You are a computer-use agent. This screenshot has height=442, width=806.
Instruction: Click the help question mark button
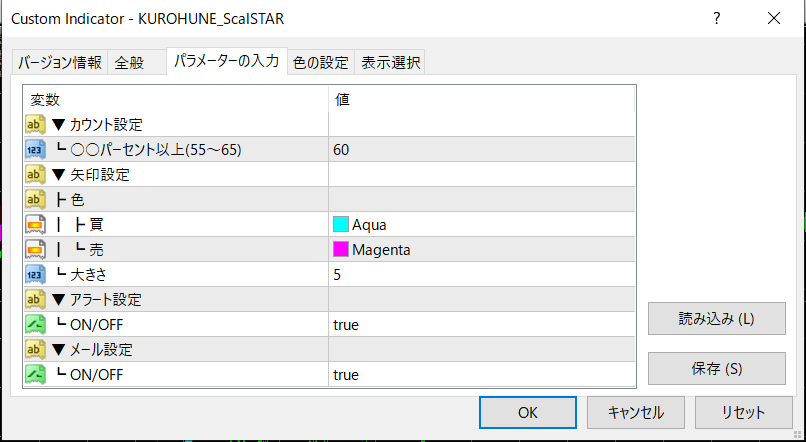click(717, 19)
